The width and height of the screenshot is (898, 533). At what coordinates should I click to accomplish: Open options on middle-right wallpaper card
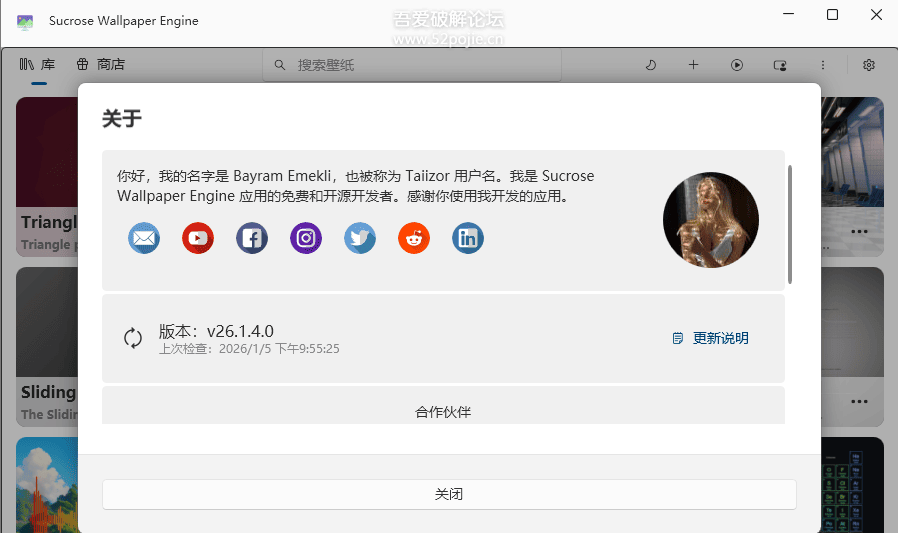859,401
